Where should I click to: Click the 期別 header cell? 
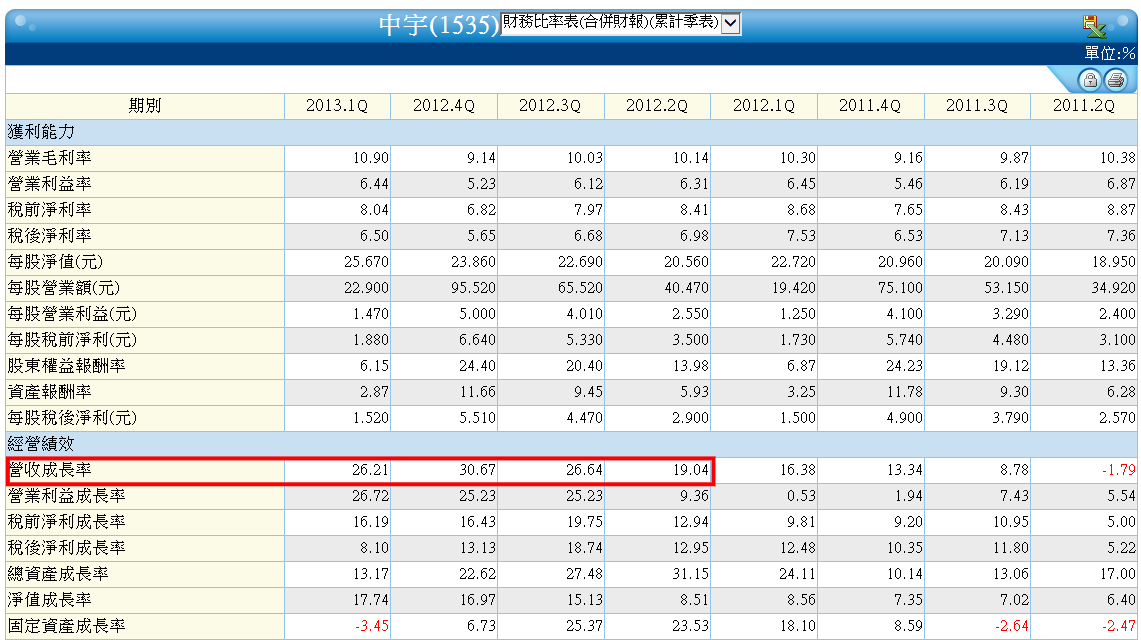click(x=145, y=106)
